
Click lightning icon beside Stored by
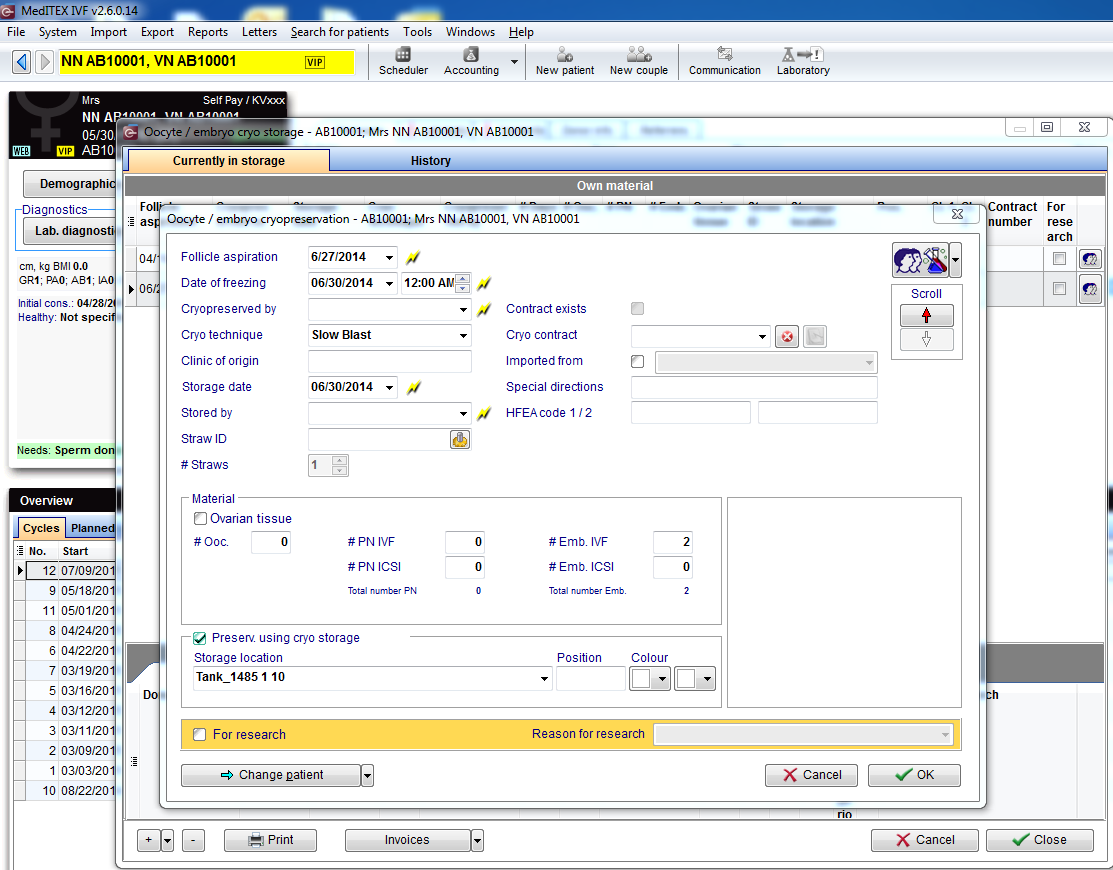483,414
